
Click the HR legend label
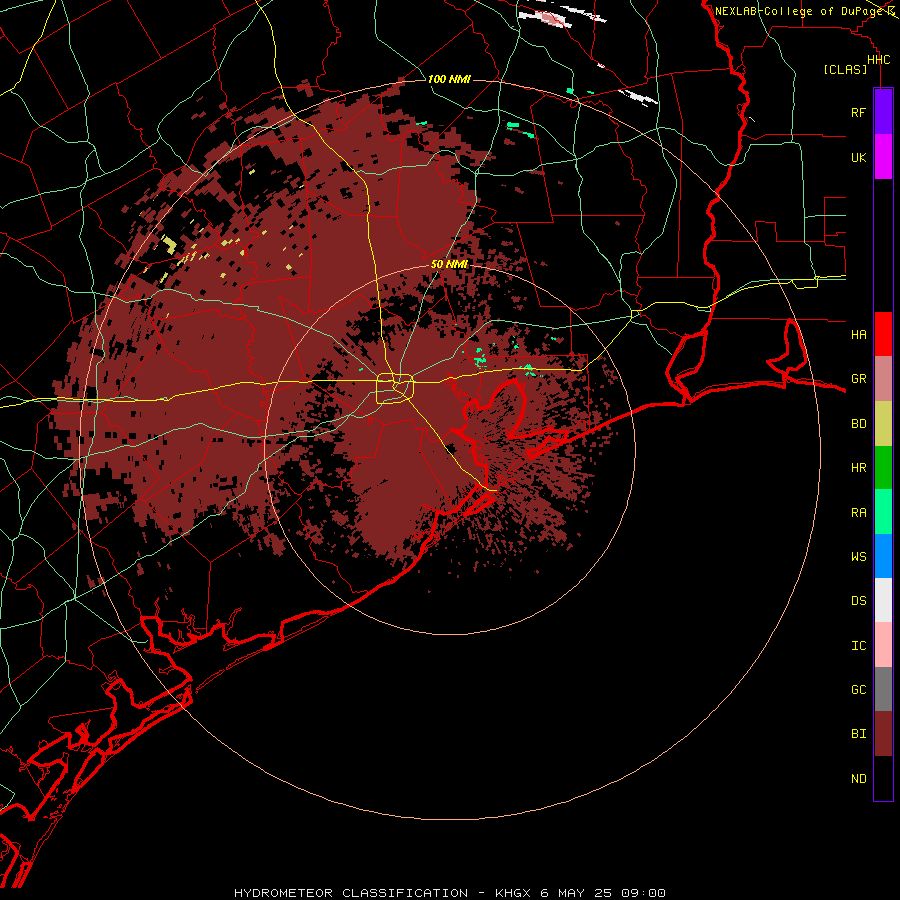coord(858,468)
